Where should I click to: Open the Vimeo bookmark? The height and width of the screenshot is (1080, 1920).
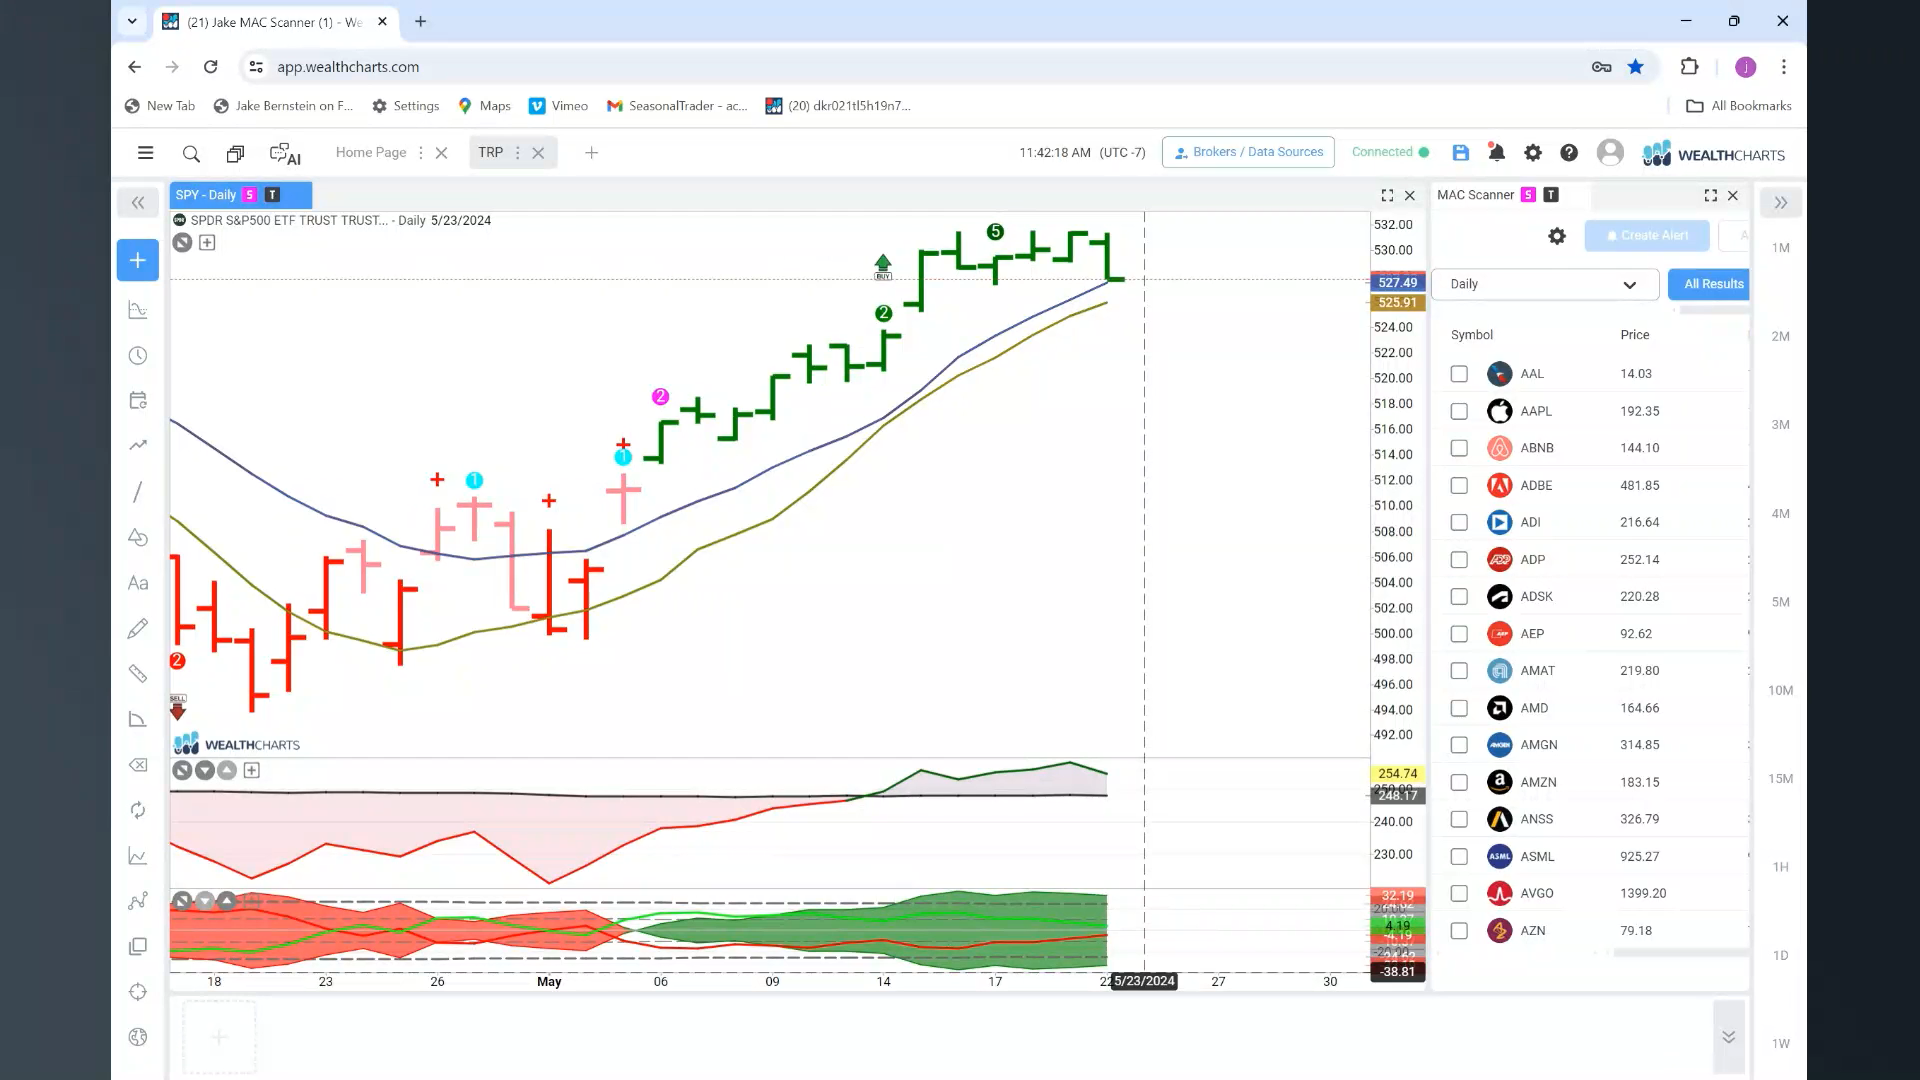558,106
